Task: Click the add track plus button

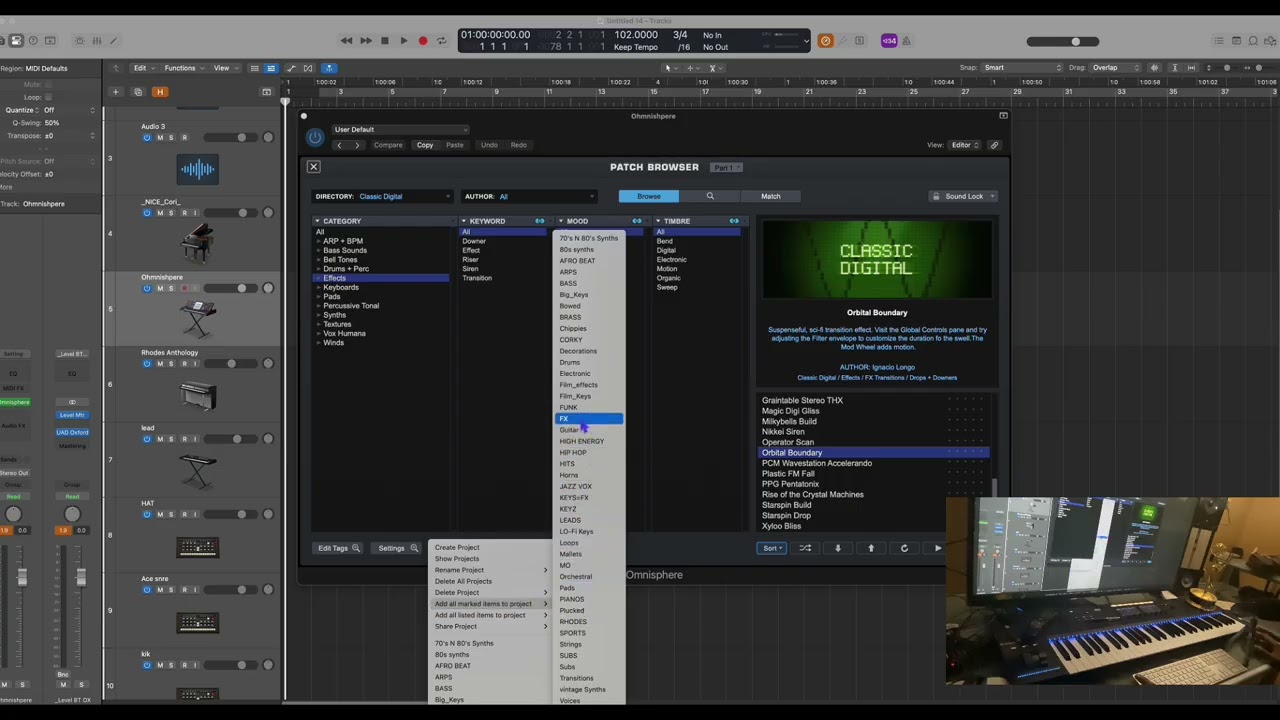Action: point(115,92)
